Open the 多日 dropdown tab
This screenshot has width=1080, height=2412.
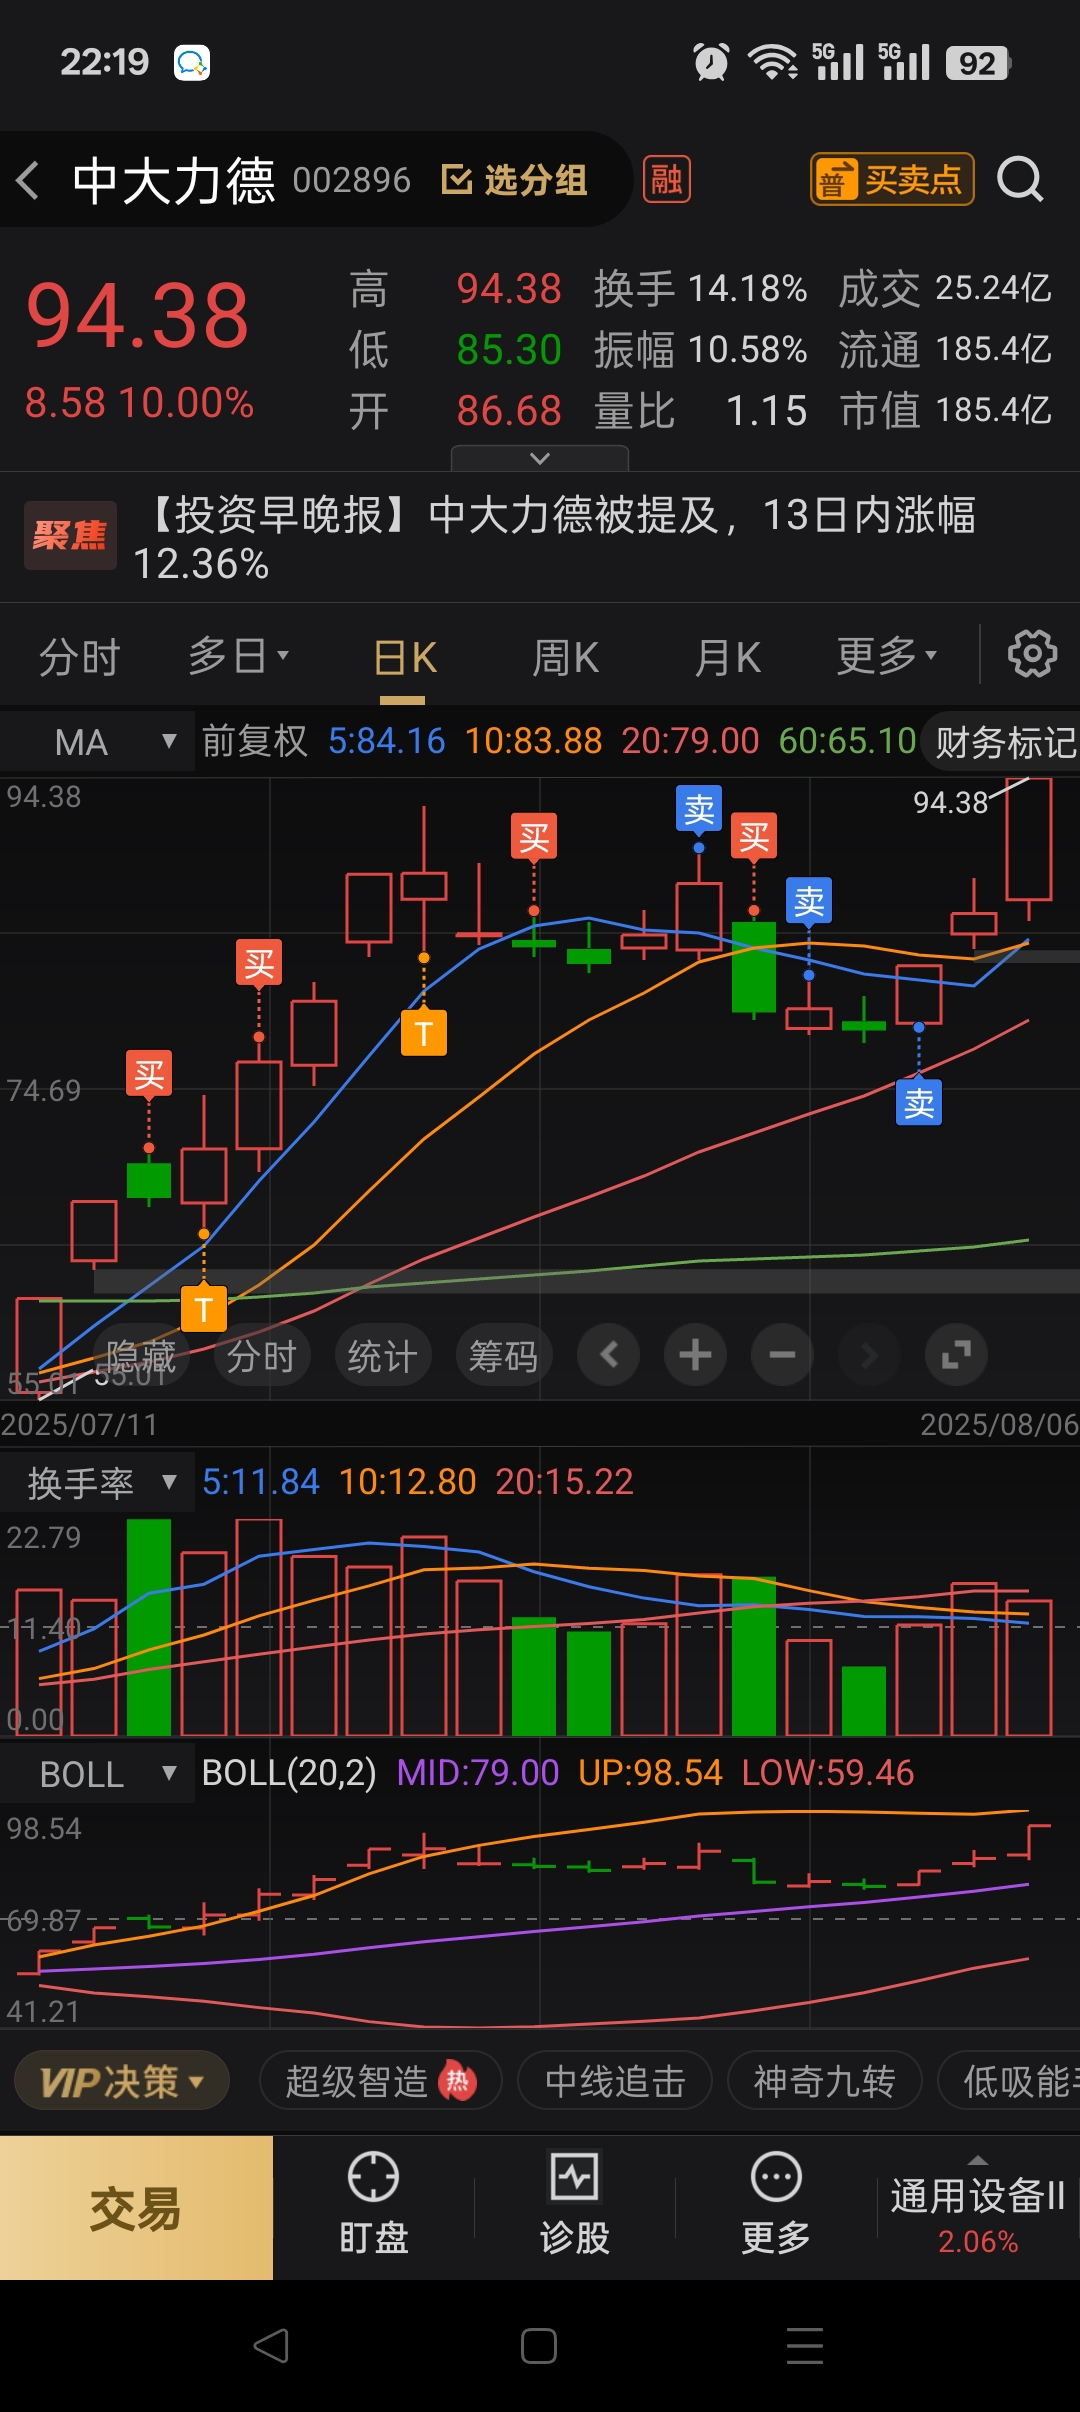[x=238, y=657]
